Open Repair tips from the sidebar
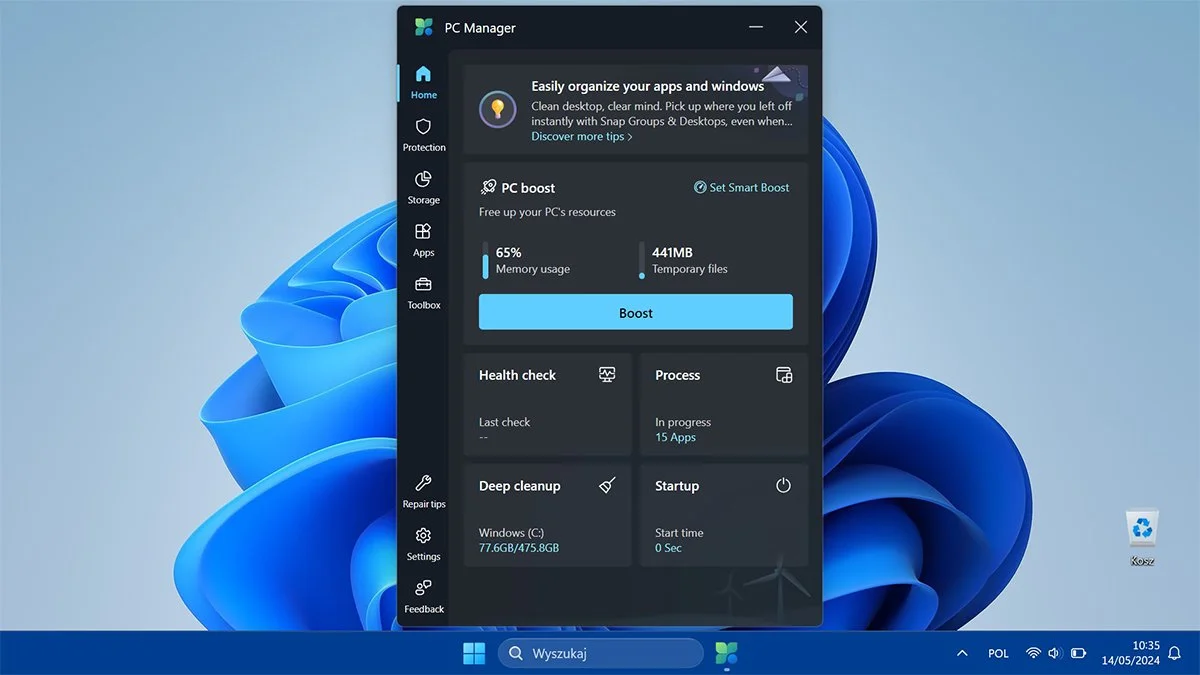This screenshot has width=1200, height=675. 424,492
